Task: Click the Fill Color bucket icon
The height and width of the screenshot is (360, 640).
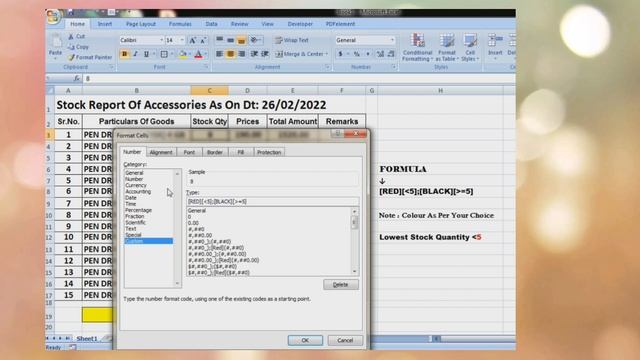Action: click(183, 54)
